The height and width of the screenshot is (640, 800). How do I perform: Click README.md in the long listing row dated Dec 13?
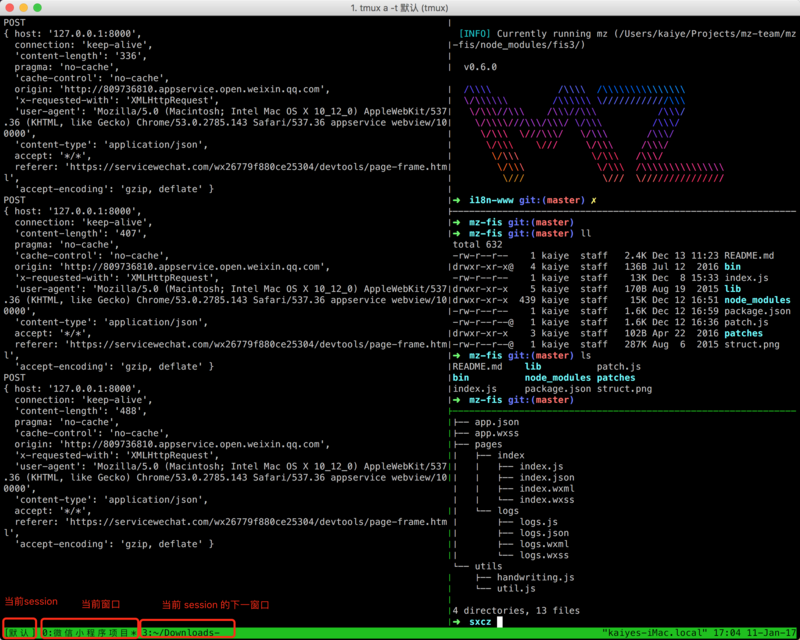[749, 256]
